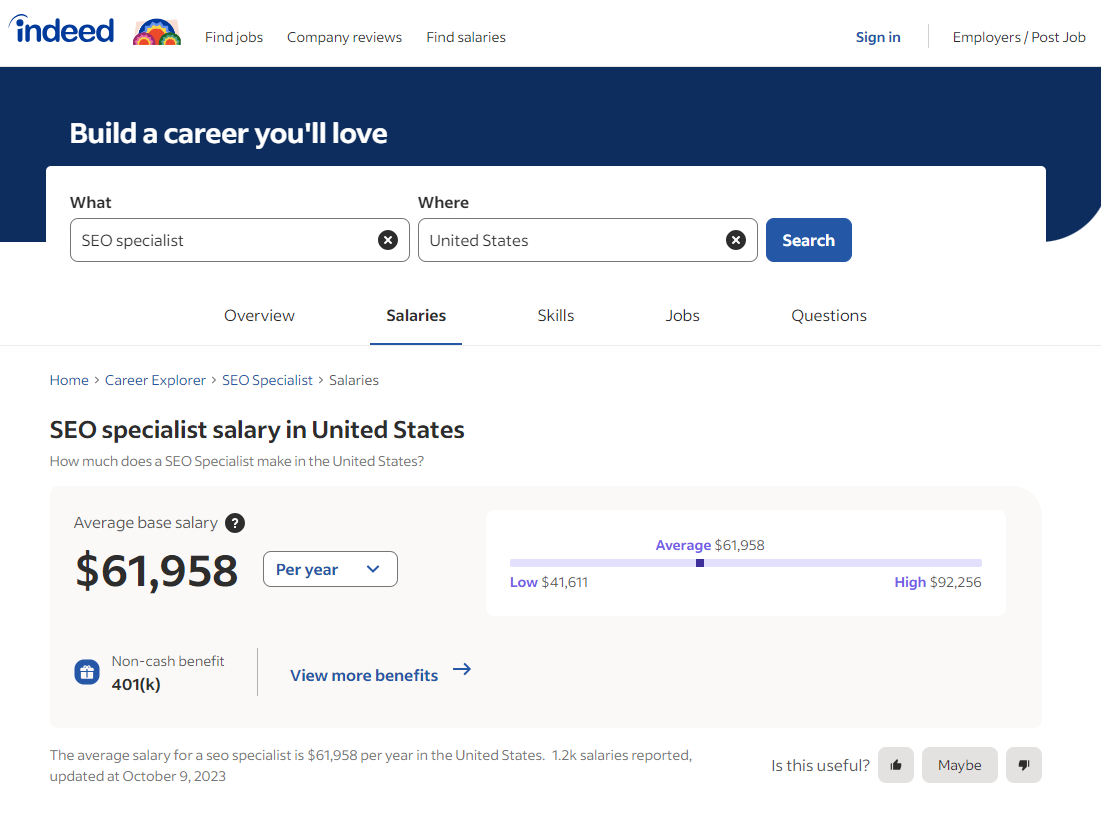Screen dimensions: 1101x817
Task: Open the Skills tab
Action: (x=556, y=316)
